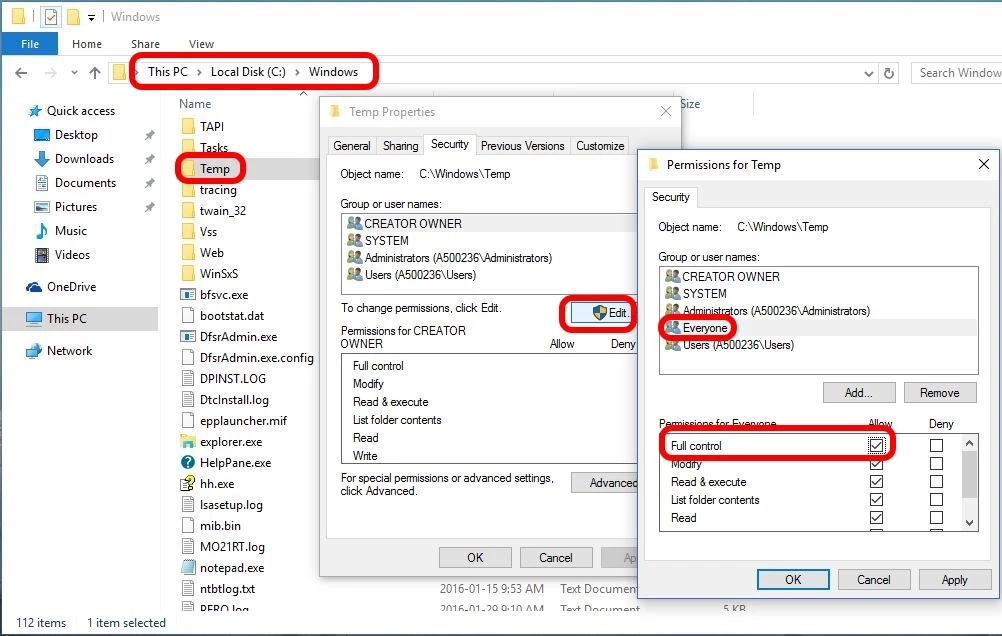Check Deny box for Full control
The image size is (1002, 636).
tap(936, 445)
